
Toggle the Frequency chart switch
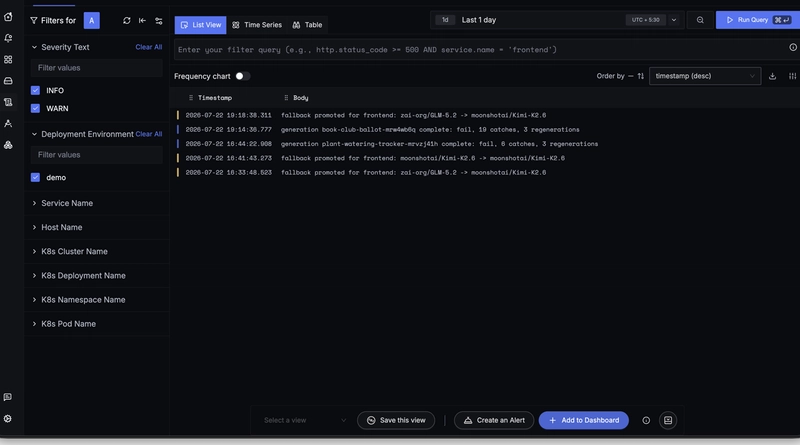tap(242, 76)
